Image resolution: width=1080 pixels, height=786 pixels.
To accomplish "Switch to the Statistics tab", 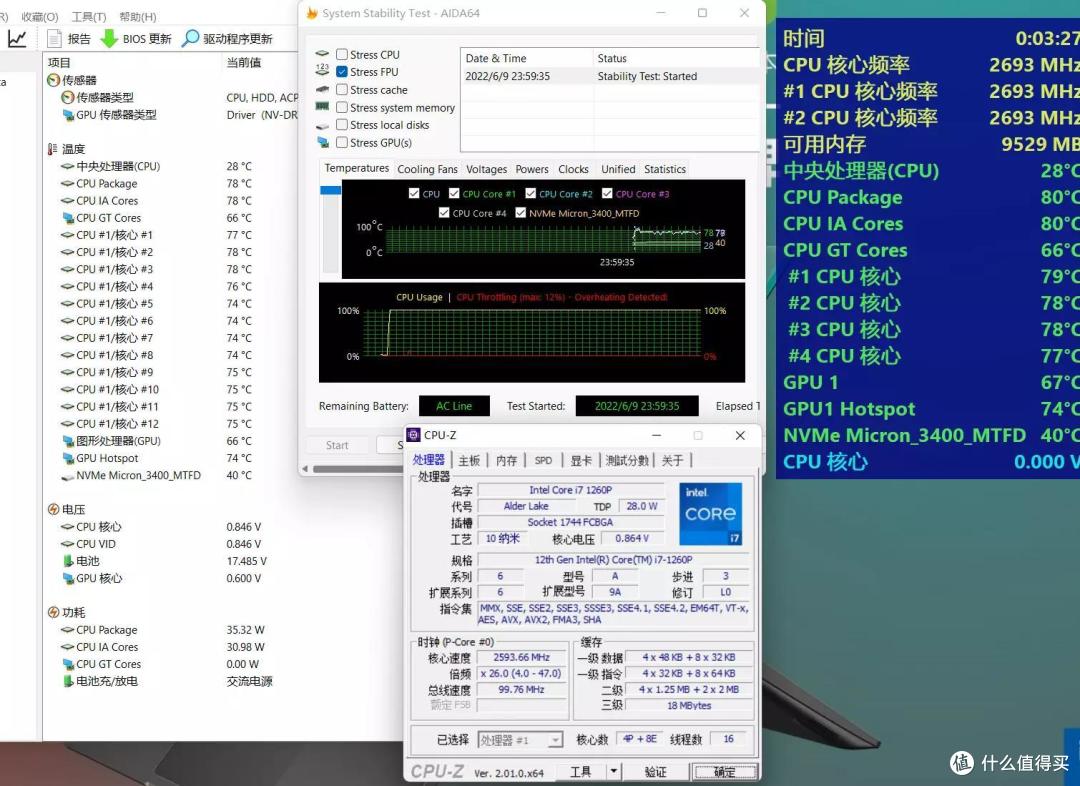I will click(665, 169).
